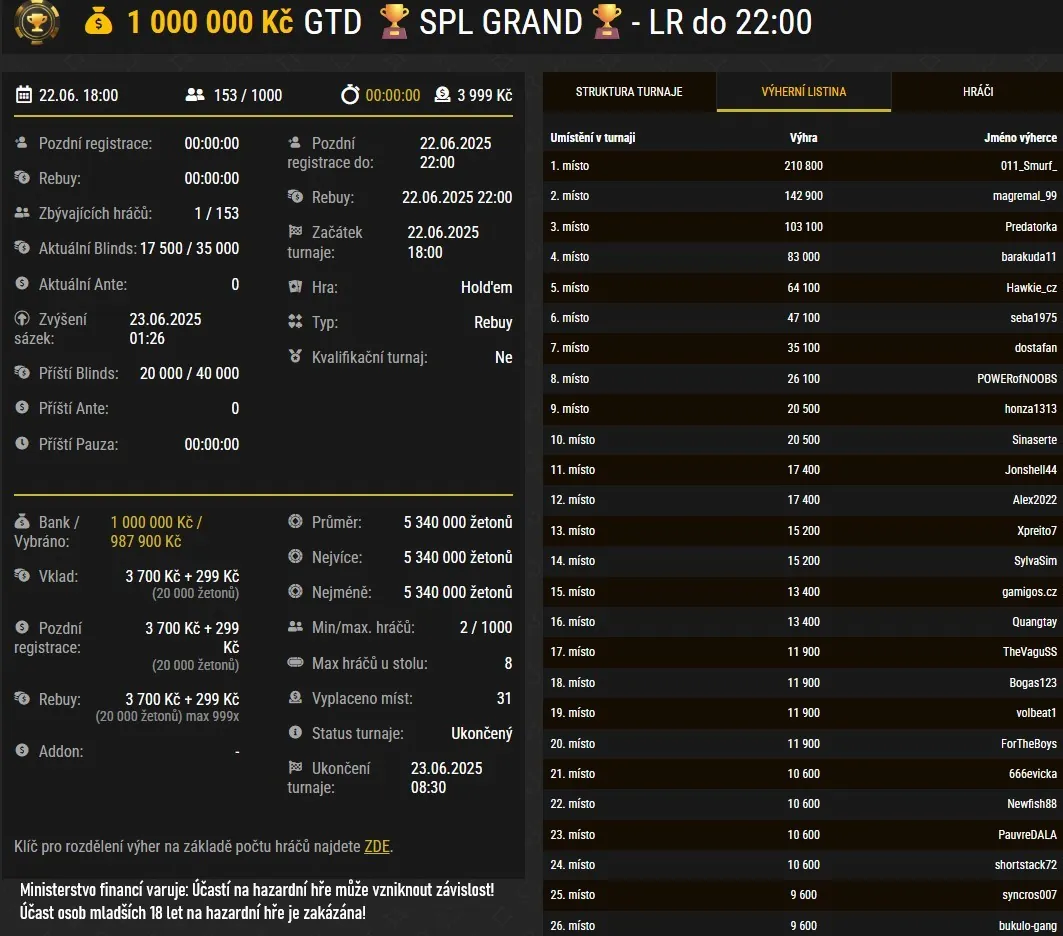Click the cards icon next to Hra
Screen dimensions: 1063x936
[x=295, y=287]
